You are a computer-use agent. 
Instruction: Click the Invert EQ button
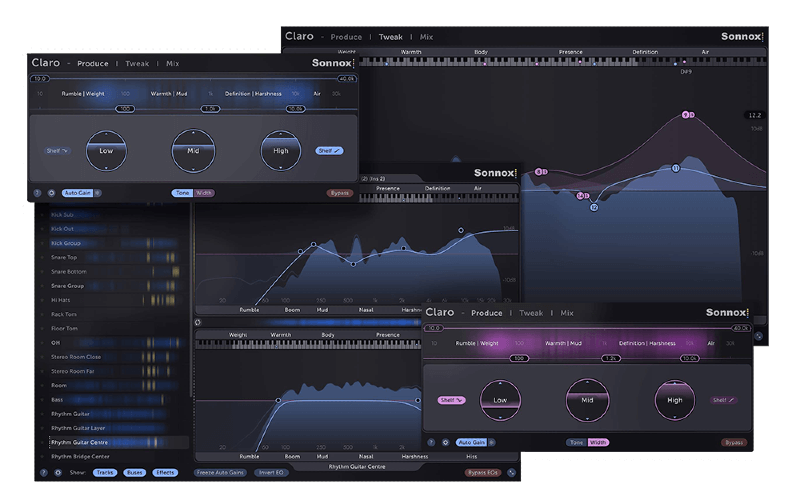(271, 472)
